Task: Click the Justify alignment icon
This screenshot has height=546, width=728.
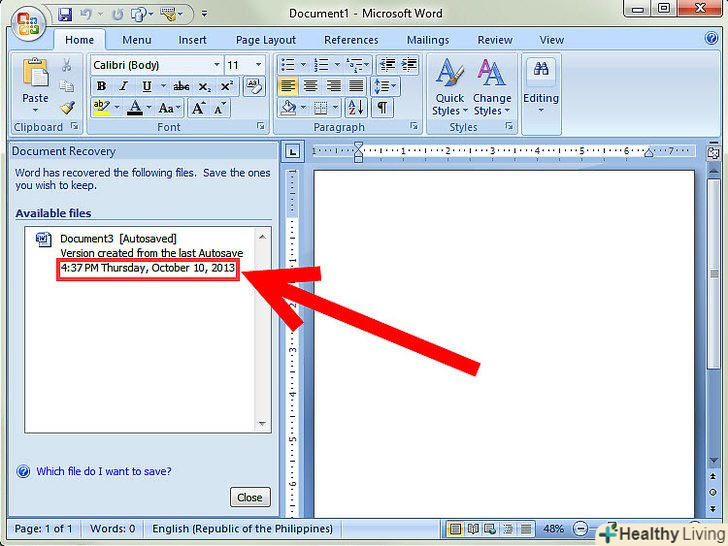Action: [356, 86]
